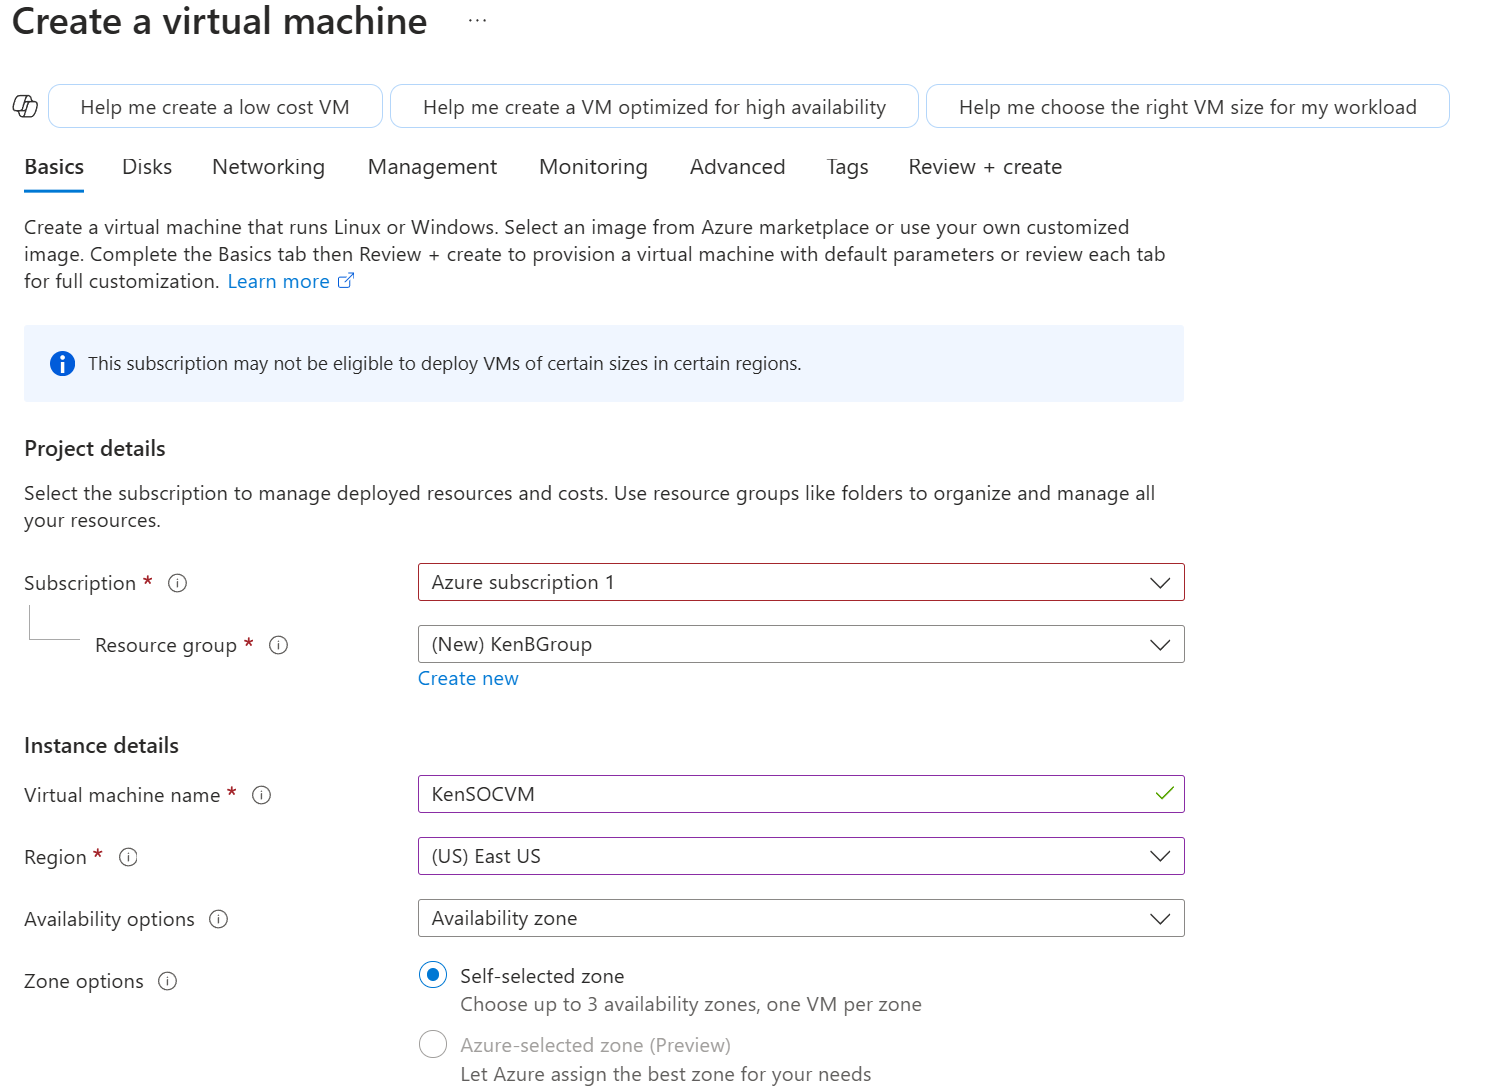1495x1089 pixels.
Task: Click the Availability options info icon
Action: (218, 919)
